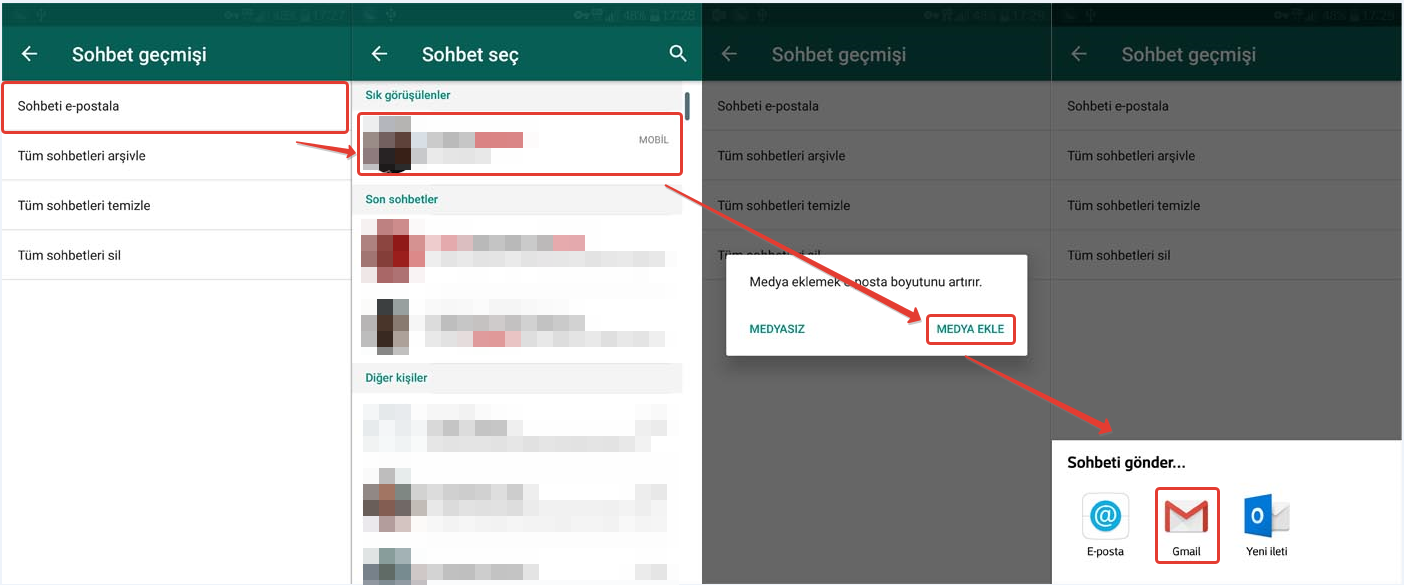The width and height of the screenshot is (1404, 585).
Task: Tap the avatar of the Sık görüşülenler contact
Action: point(387,142)
